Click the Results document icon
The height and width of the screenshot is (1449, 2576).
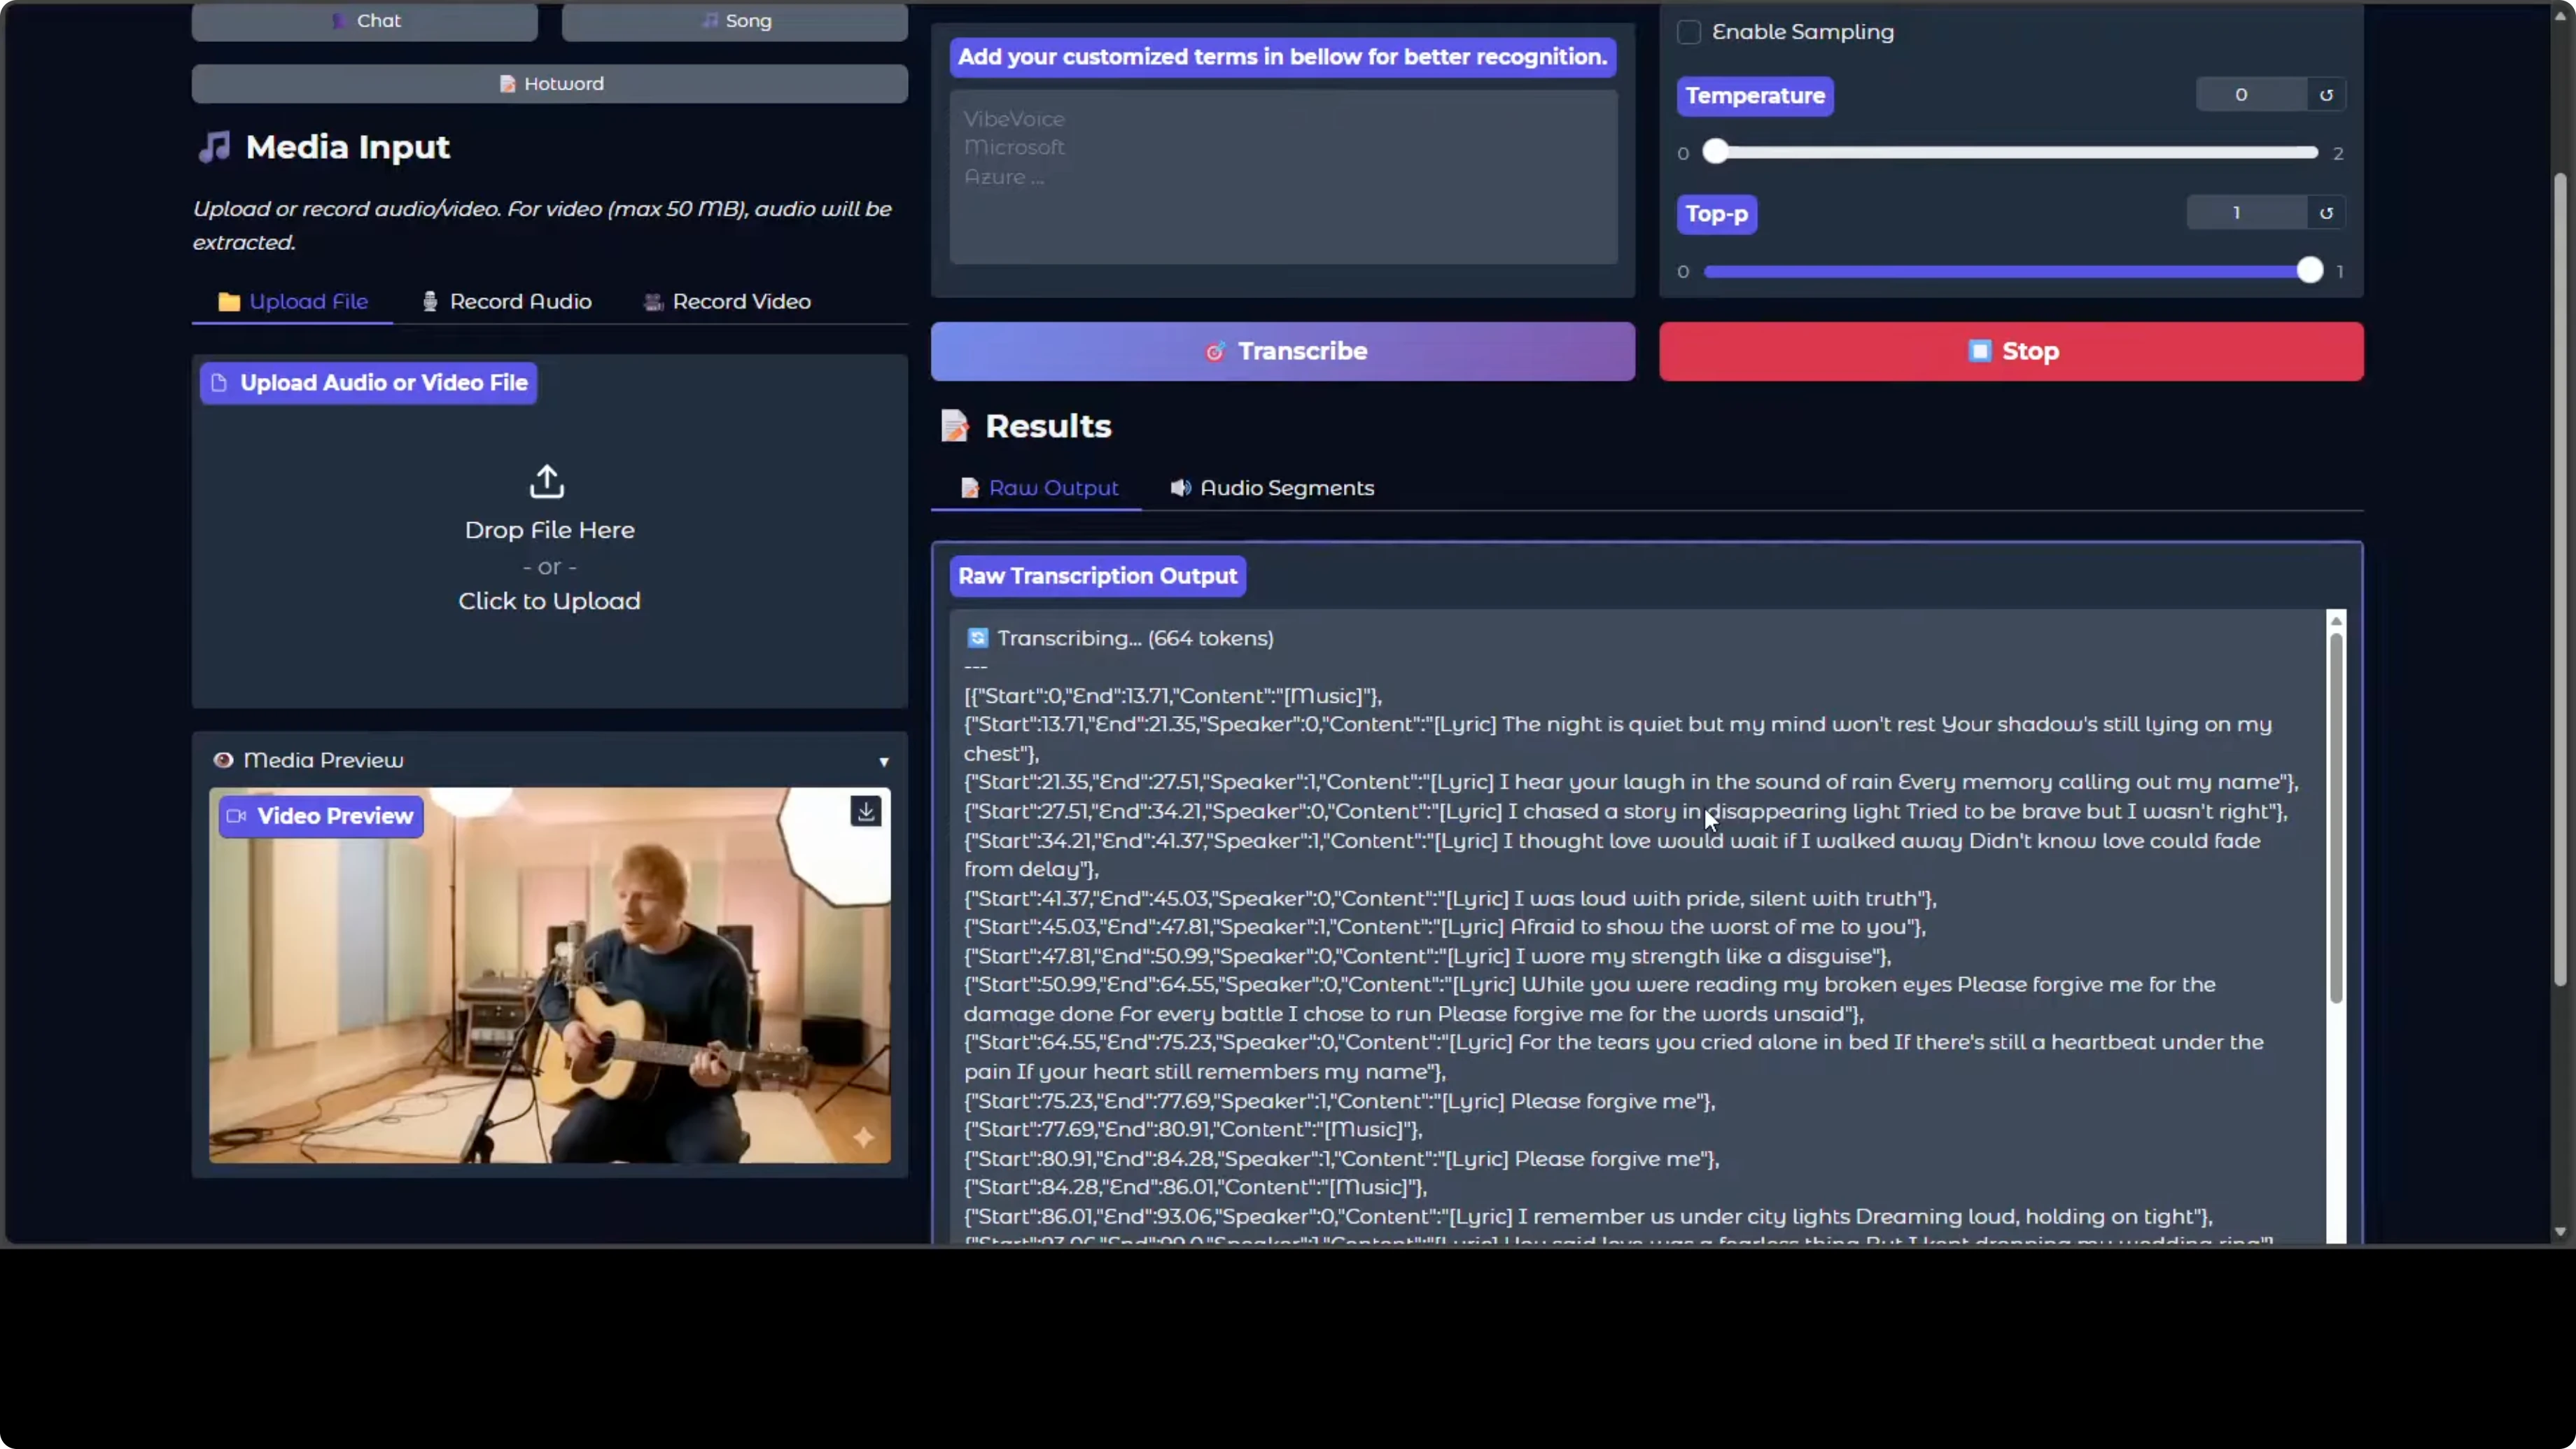[955, 426]
